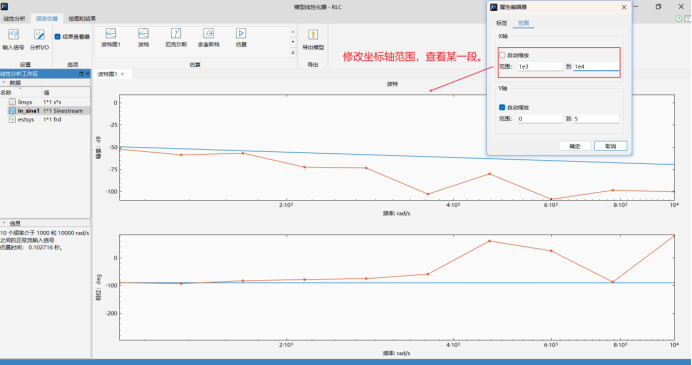The width and height of the screenshot is (692, 365).
Task: Click the 名称 column header
Action: (x=21, y=93)
